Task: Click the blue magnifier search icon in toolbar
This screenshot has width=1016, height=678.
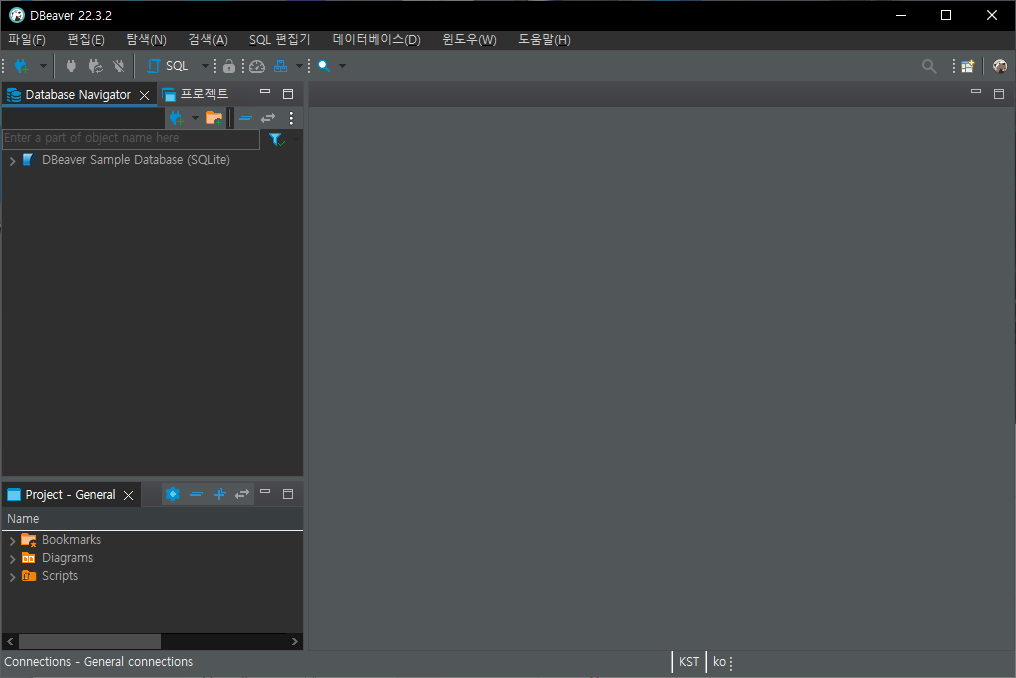Action: tap(325, 66)
